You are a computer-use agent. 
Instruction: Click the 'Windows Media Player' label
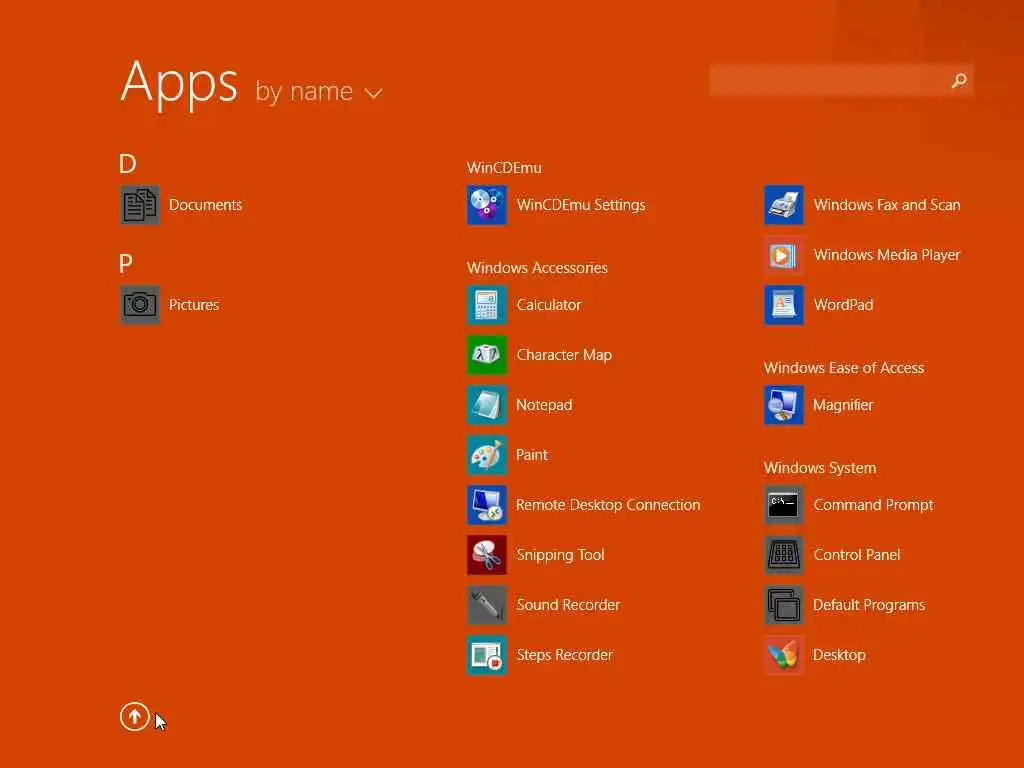click(886, 255)
